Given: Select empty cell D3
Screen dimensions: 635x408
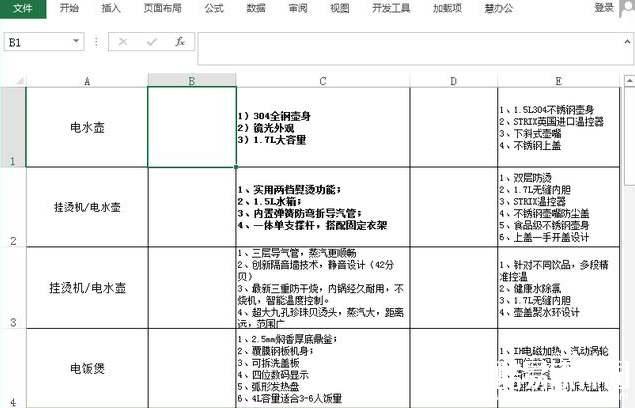Looking at the screenshot, I should pyautogui.click(x=454, y=288).
